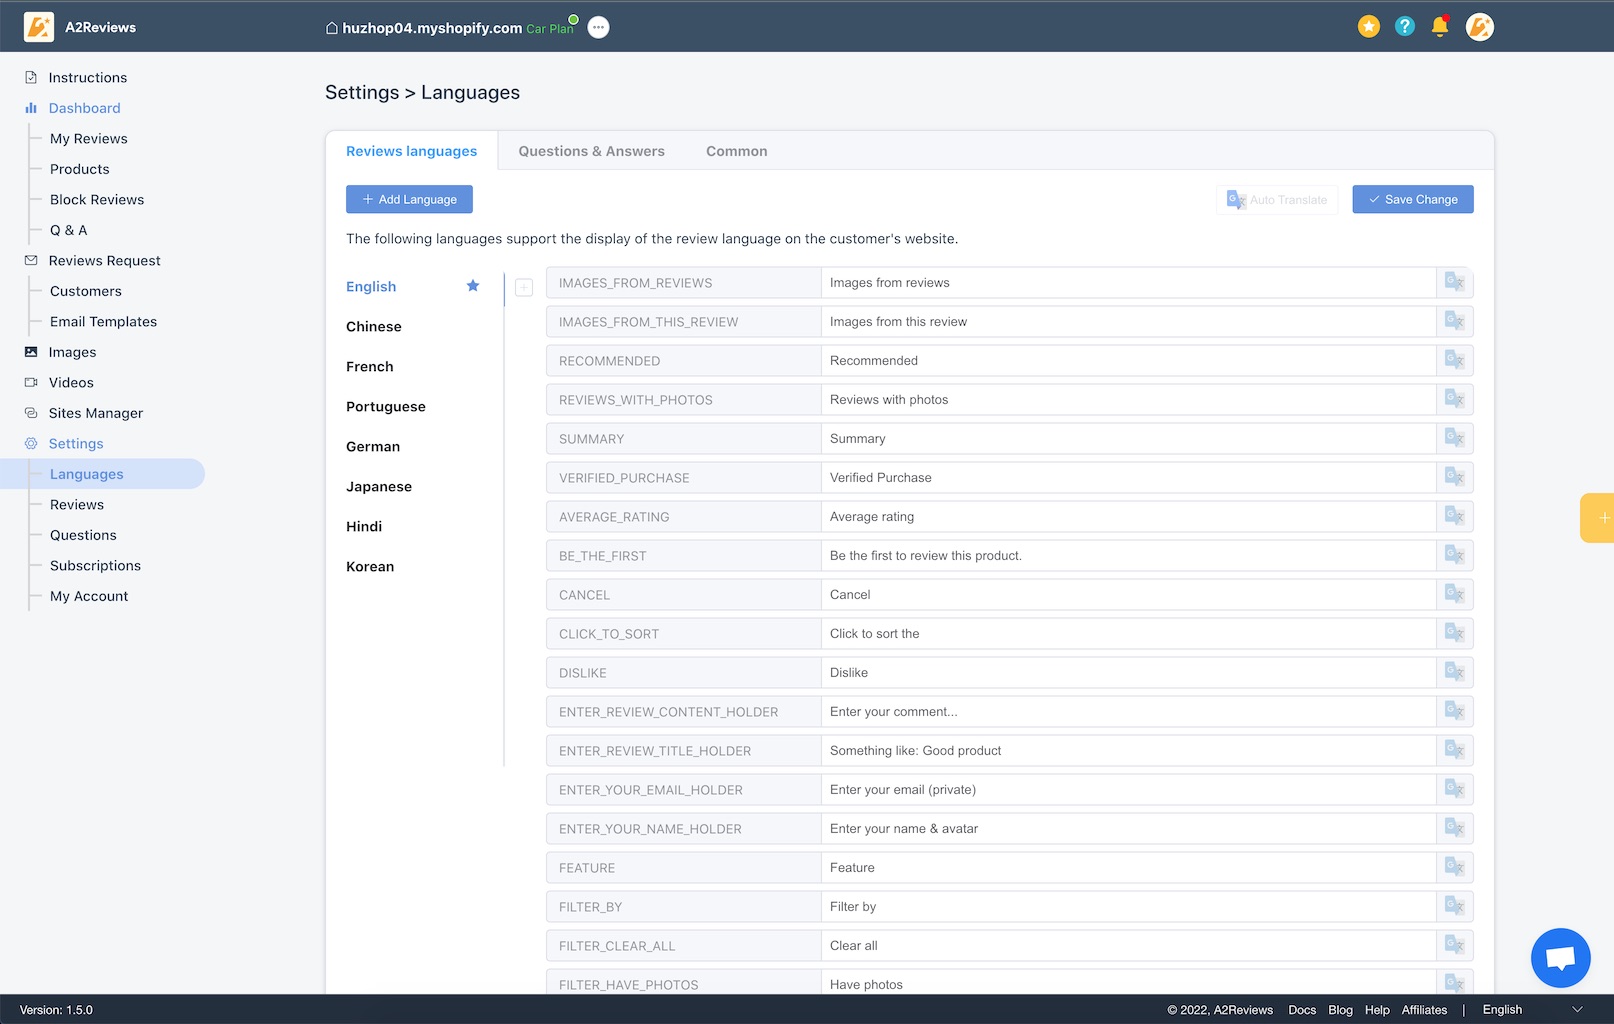
Task: Switch to the Questions & Answers tab
Action: click(x=591, y=151)
